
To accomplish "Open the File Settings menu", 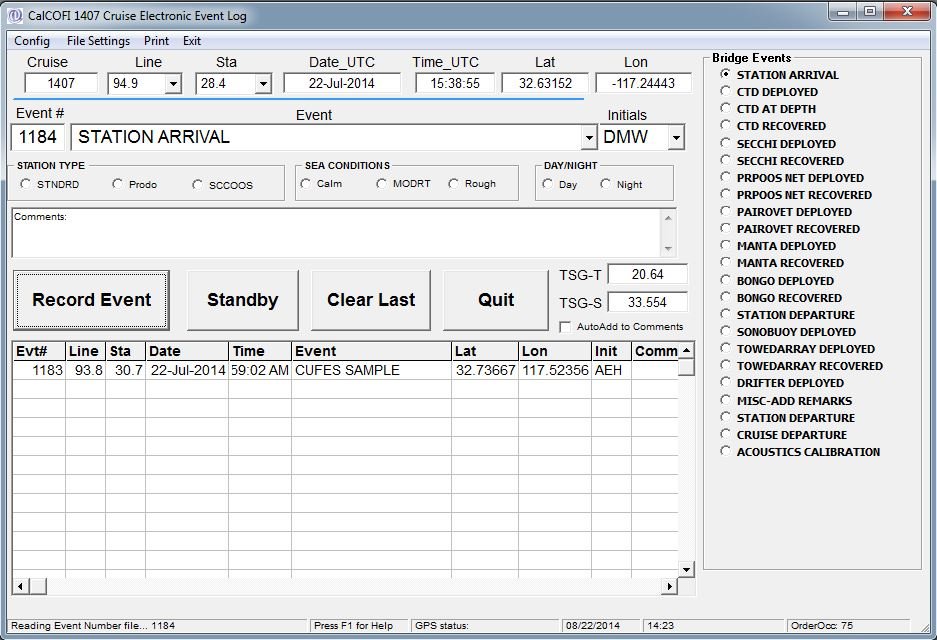I will [x=98, y=41].
